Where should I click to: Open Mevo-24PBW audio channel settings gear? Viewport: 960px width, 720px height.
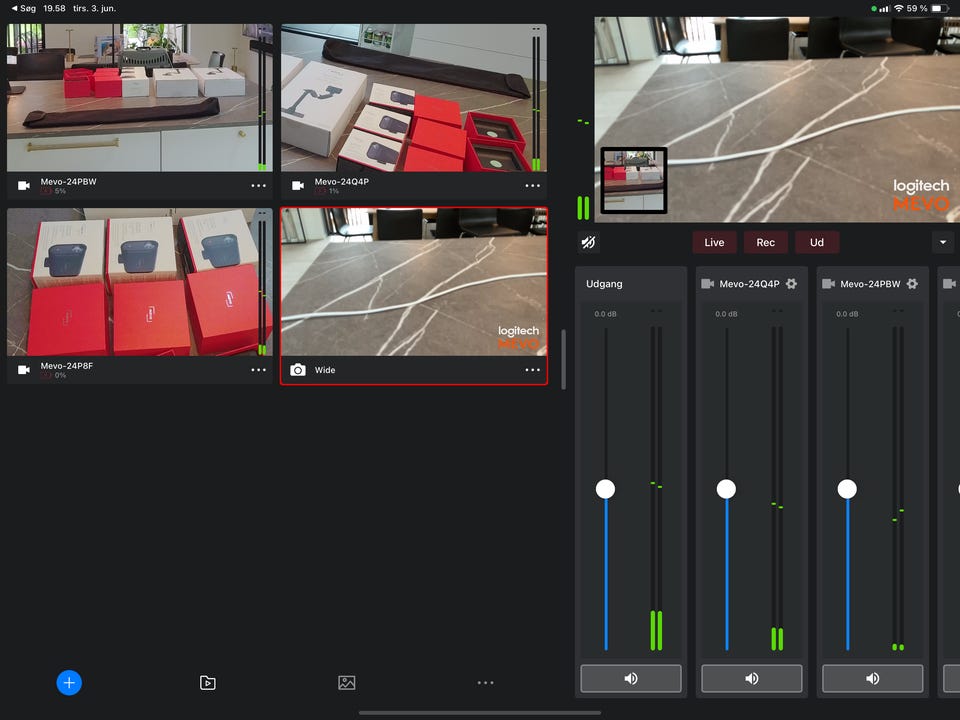click(912, 283)
